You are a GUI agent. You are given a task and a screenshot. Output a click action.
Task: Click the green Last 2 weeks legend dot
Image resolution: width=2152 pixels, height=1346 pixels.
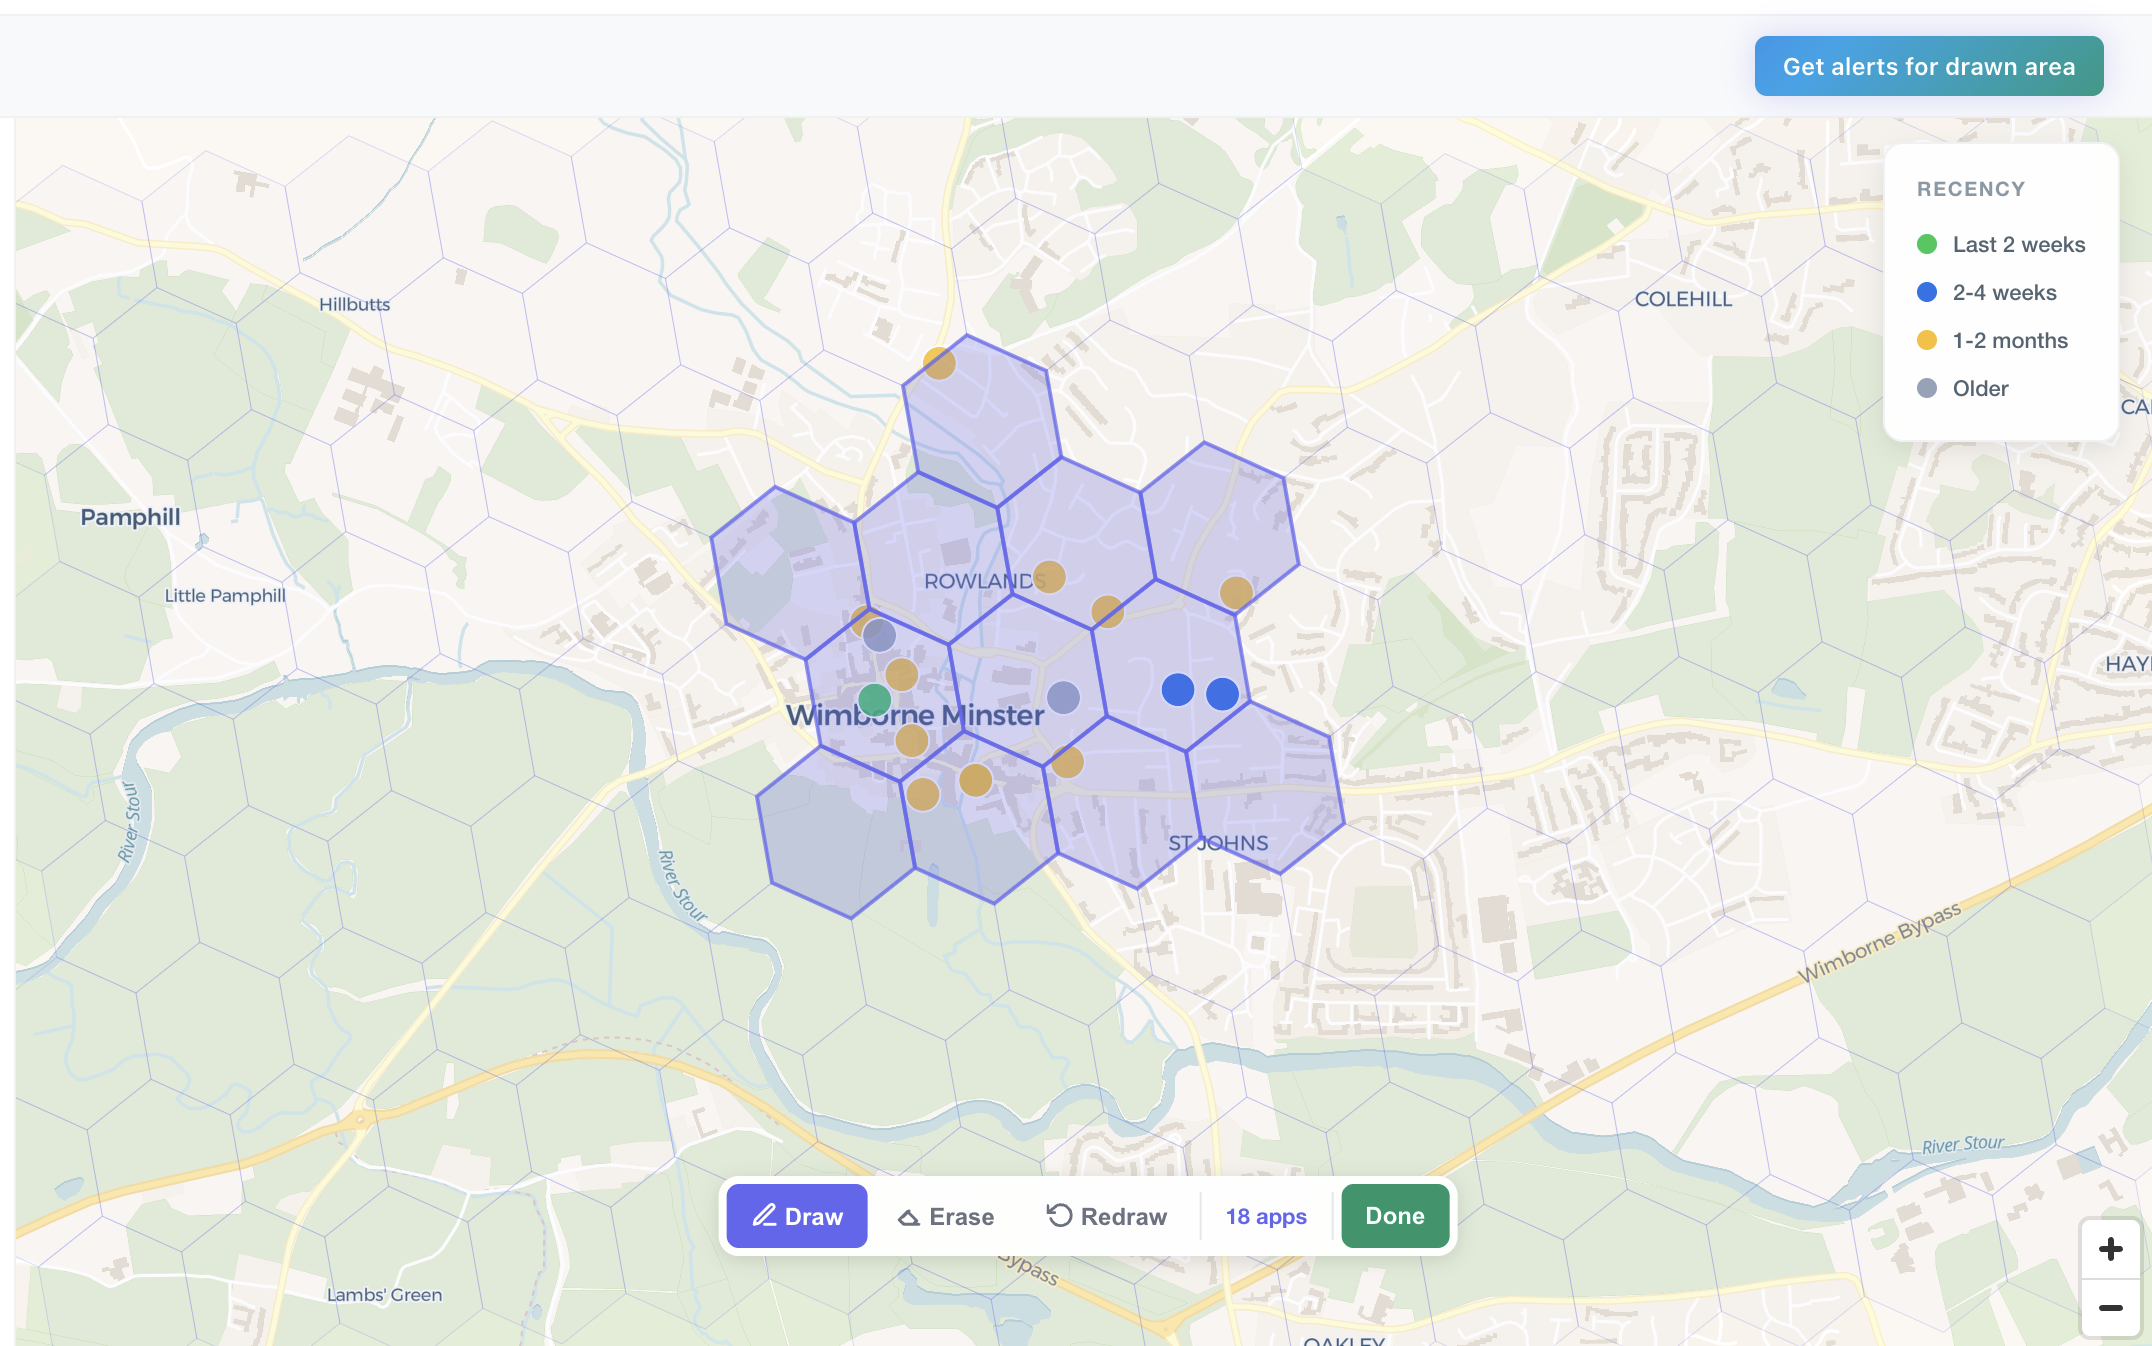[1927, 244]
